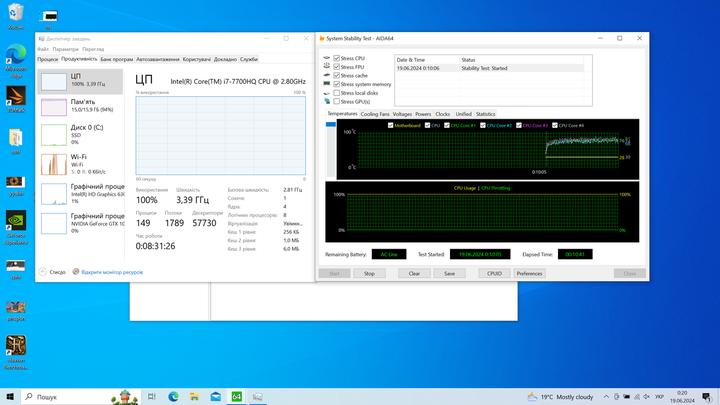Click the CPU icon beside Stress CPU
Image resolution: width=720 pixels, height=405 pixels.
[326, 58]
